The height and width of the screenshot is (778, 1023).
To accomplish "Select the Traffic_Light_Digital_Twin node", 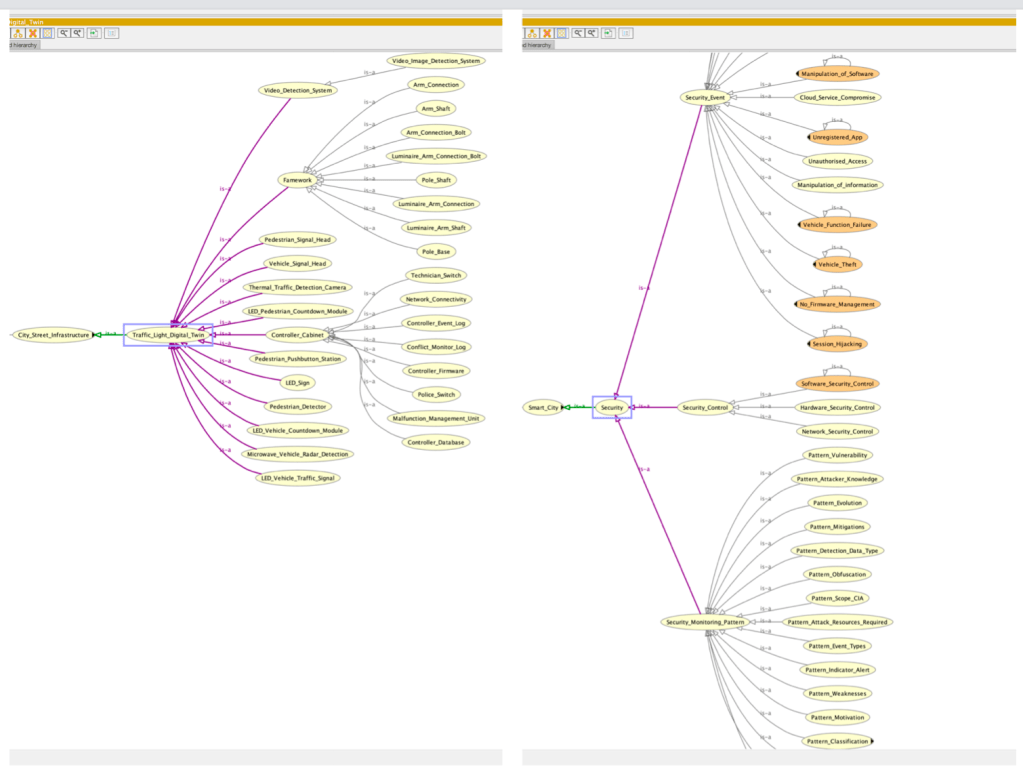I will [x=168, y=335].
